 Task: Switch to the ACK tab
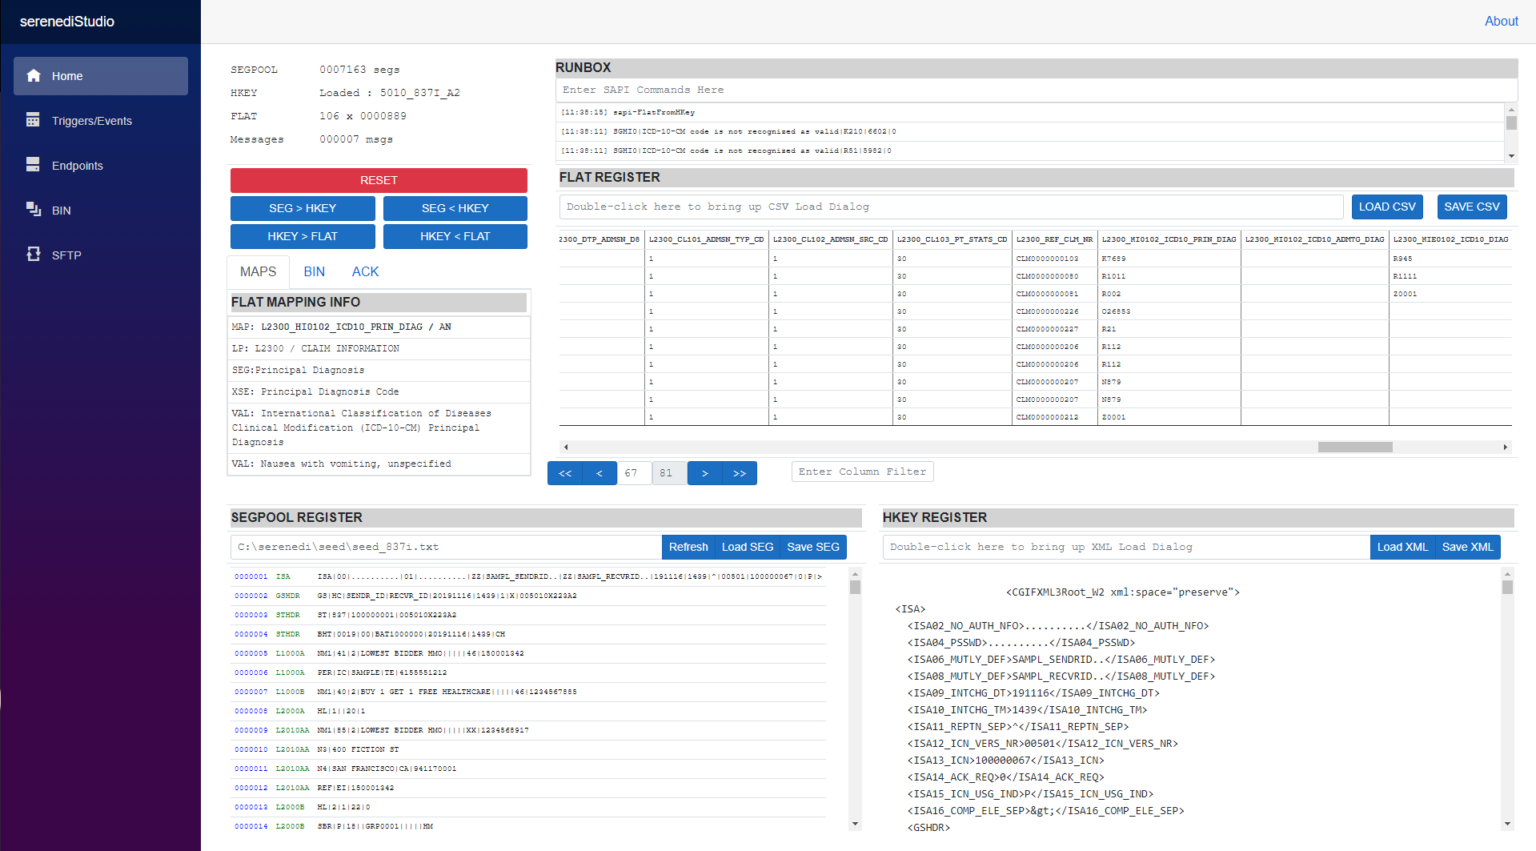pos(365,272)
